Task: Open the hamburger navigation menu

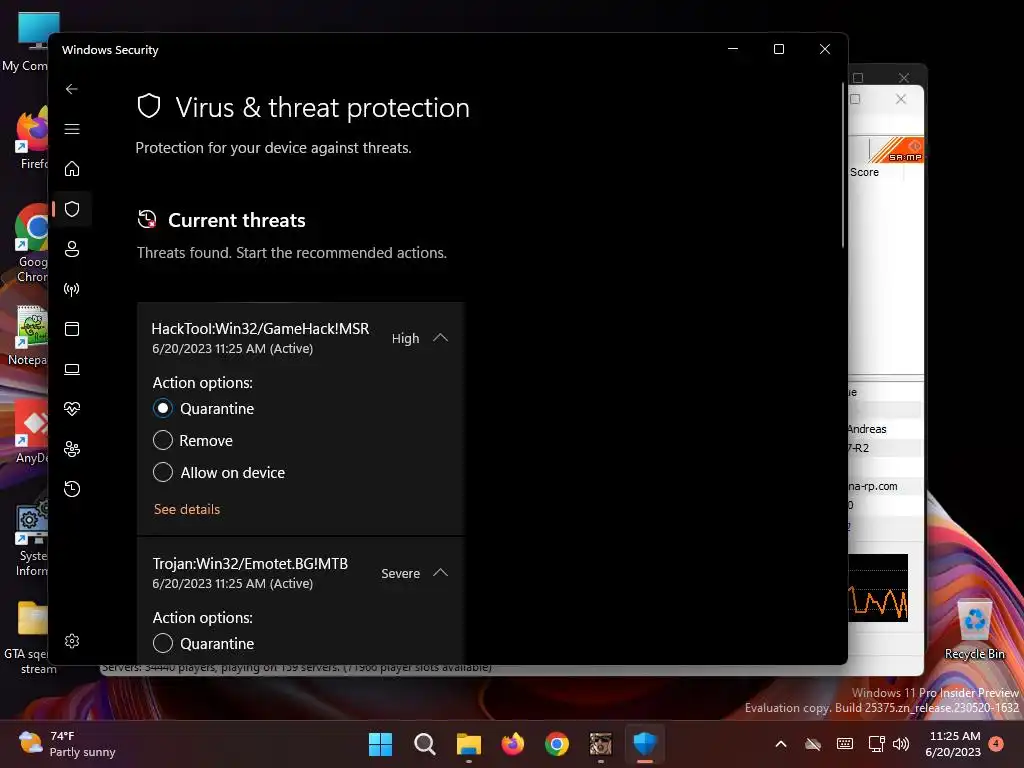Action: [72, 129]
